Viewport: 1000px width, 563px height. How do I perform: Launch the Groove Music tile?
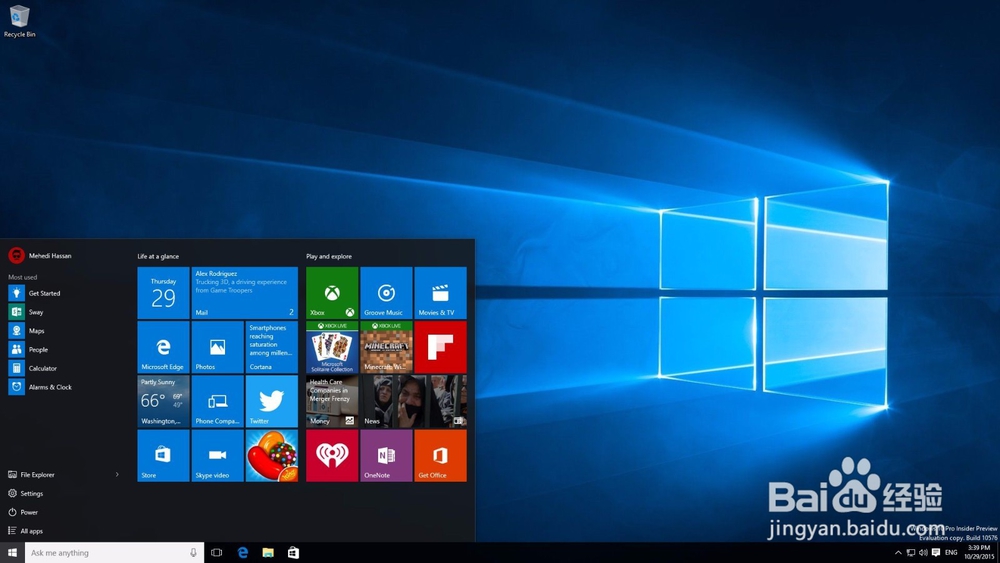[386, 293]
